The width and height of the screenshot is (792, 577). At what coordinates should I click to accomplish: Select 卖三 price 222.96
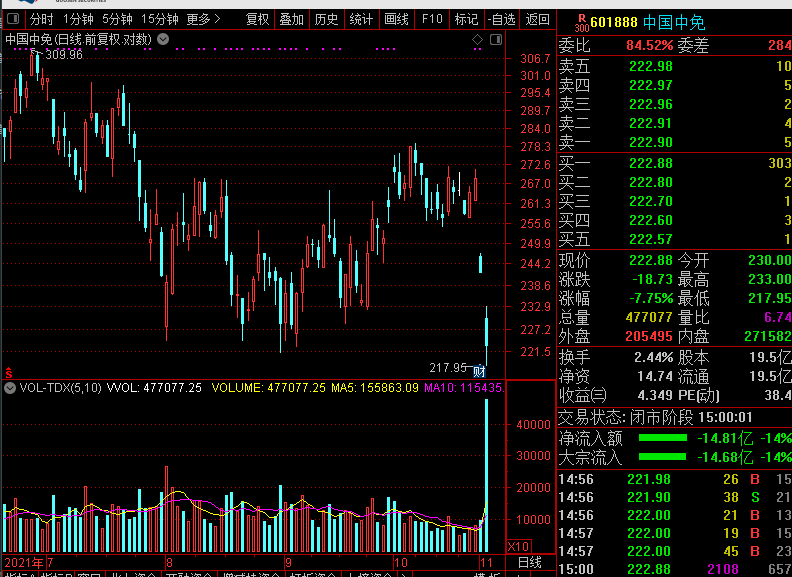(651, 104)
